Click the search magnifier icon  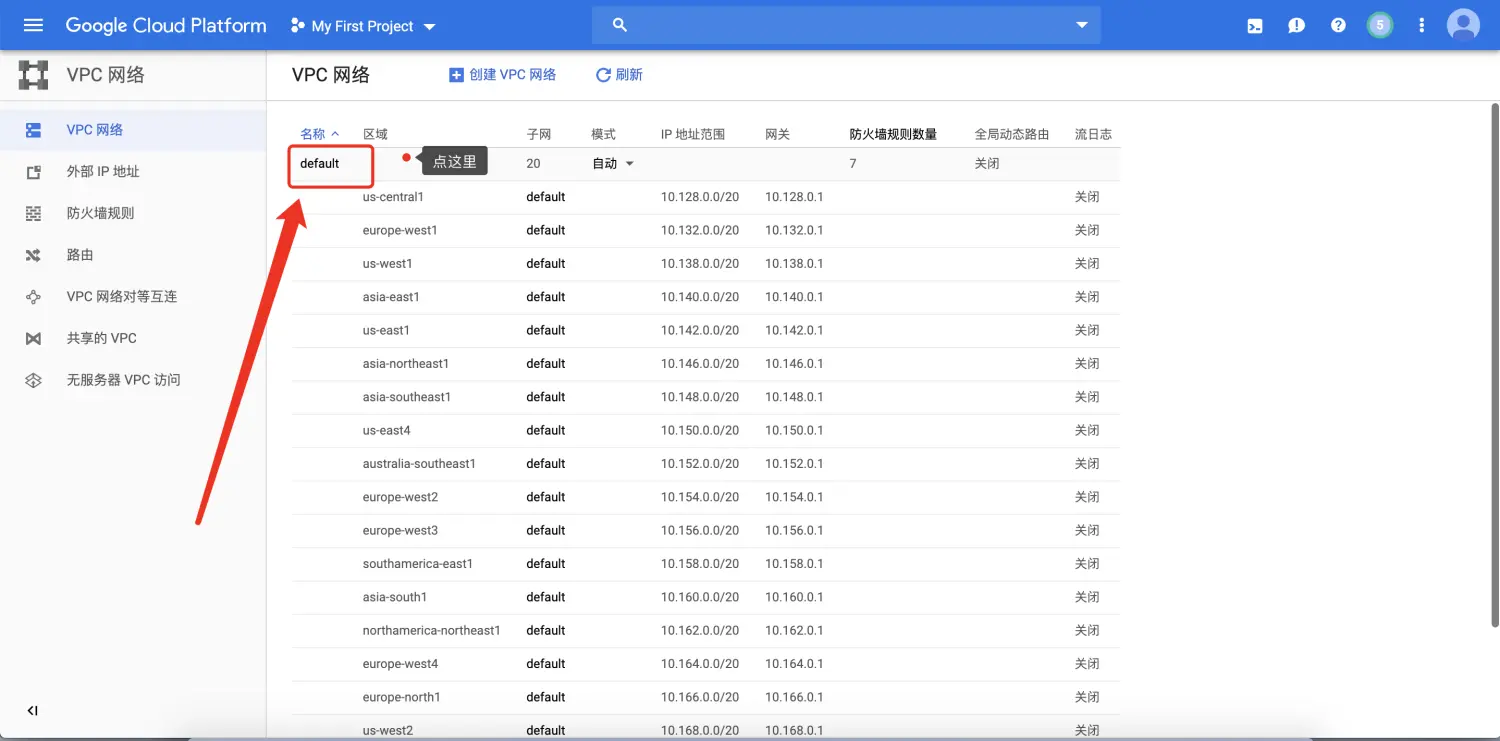click(x=620, y=25)
